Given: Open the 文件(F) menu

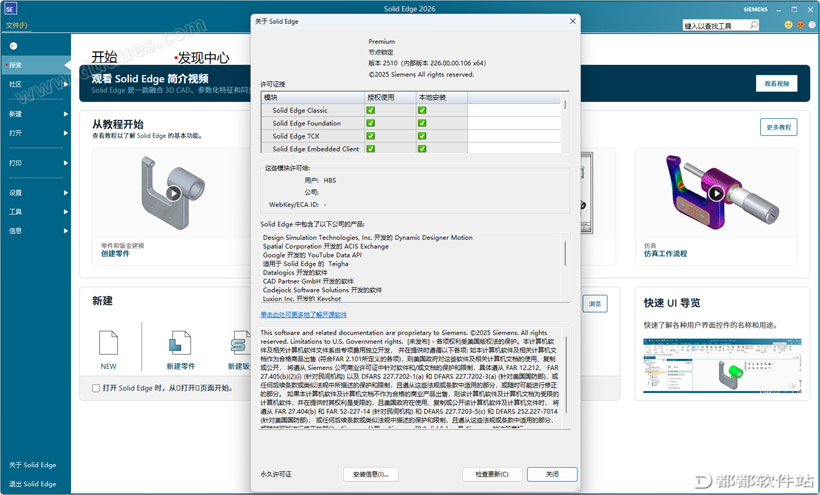Looking at the screenshot, I should coord(16,25).
